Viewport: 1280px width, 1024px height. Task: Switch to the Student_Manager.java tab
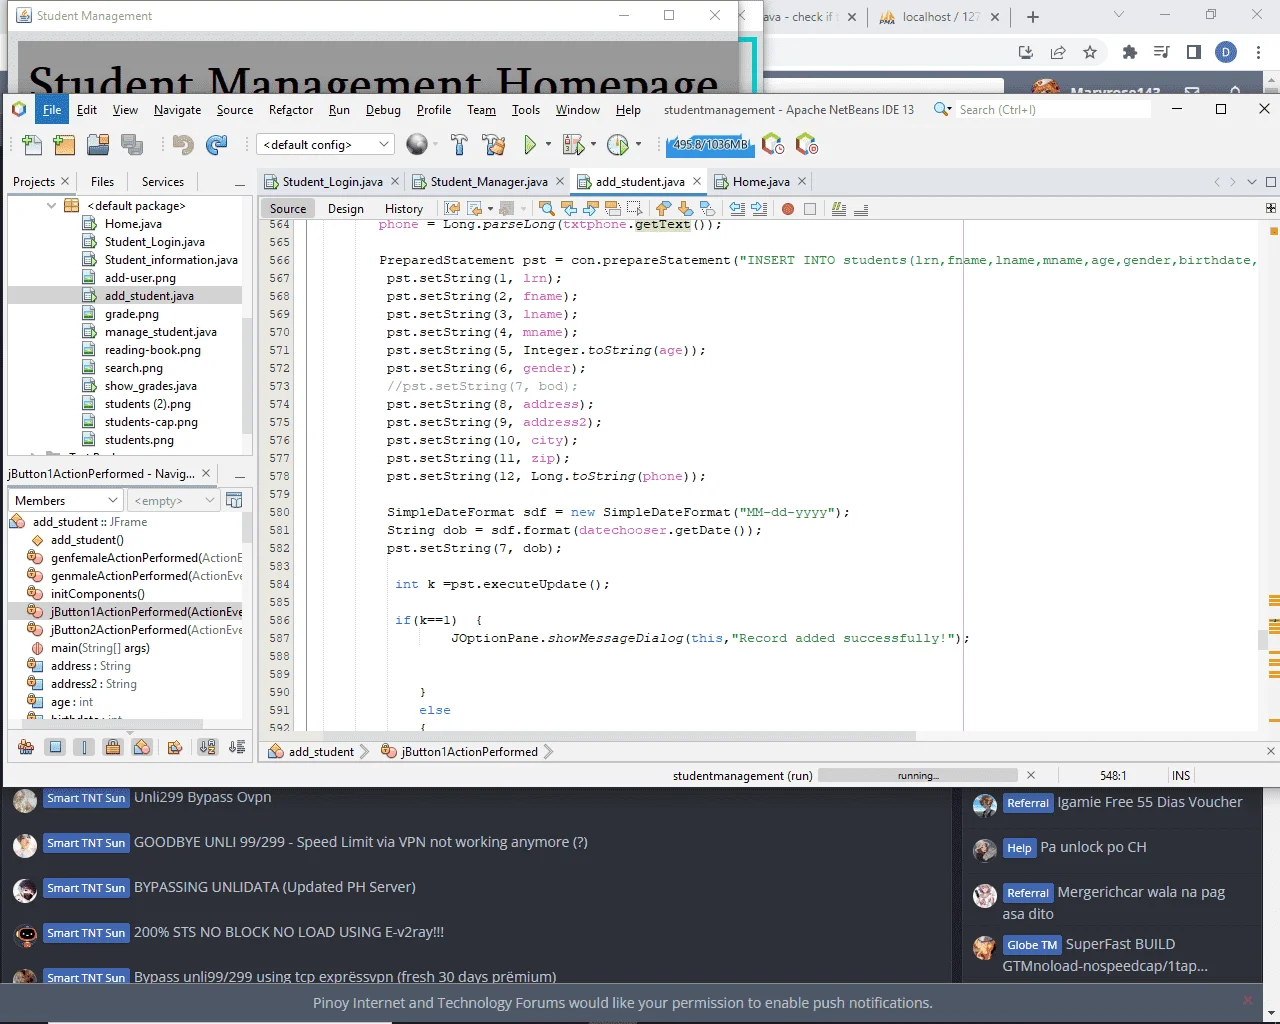pos(489,182)
